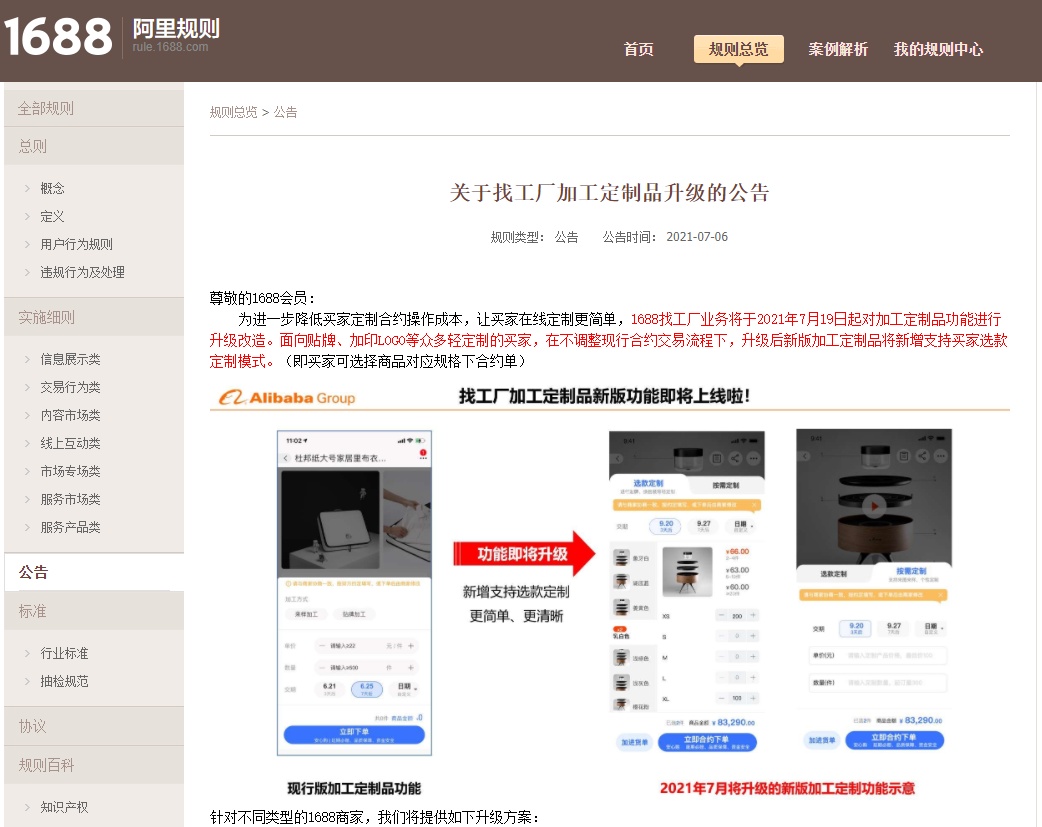The height and width of the screenshot is (827, 1042).
Task: Click the 现行版加工定制品功能 phone screenshot
Action: pos(354,592)
